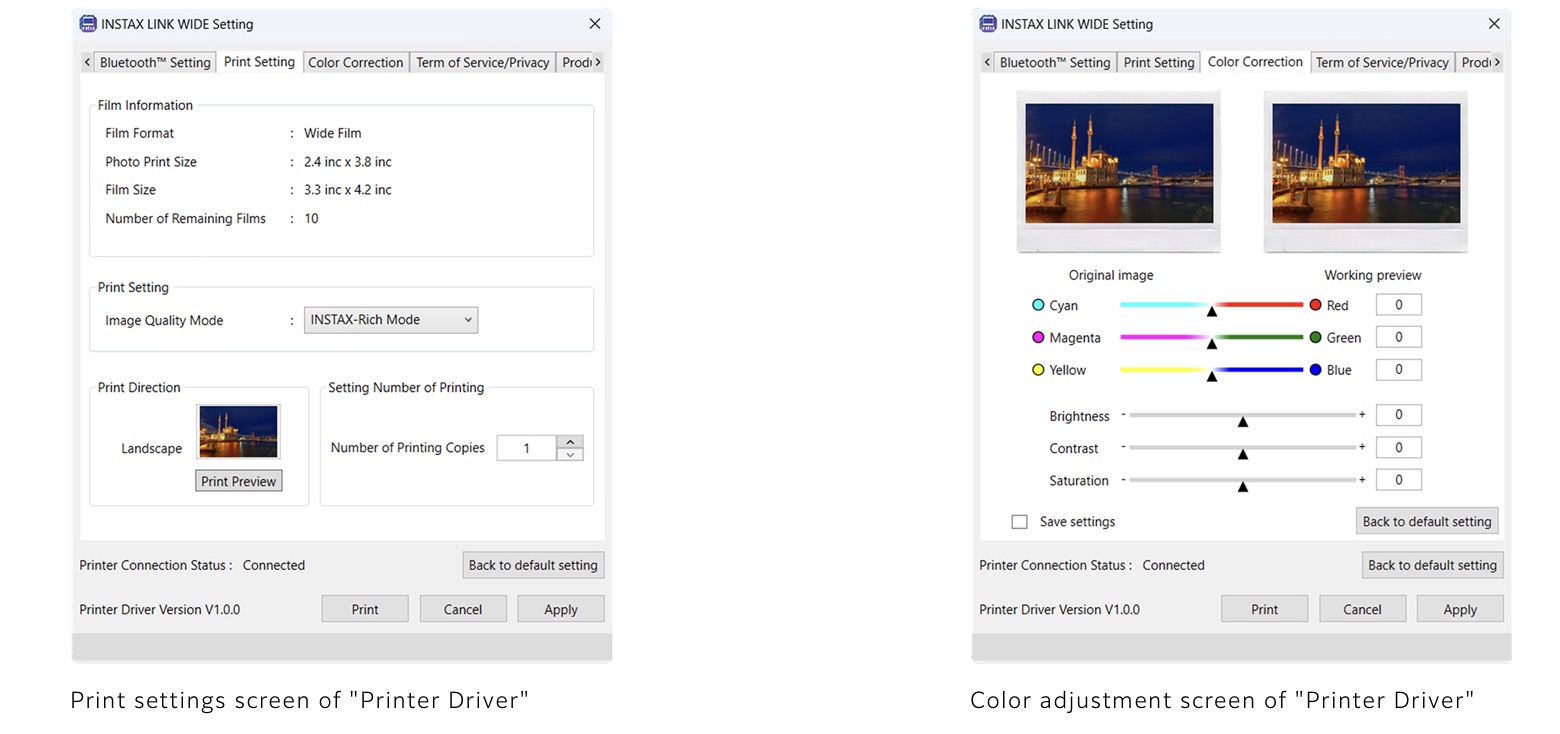Viewport: 1560px width, 734px height.
Task: Click the Print Preview button
Action: pos(238,480)
